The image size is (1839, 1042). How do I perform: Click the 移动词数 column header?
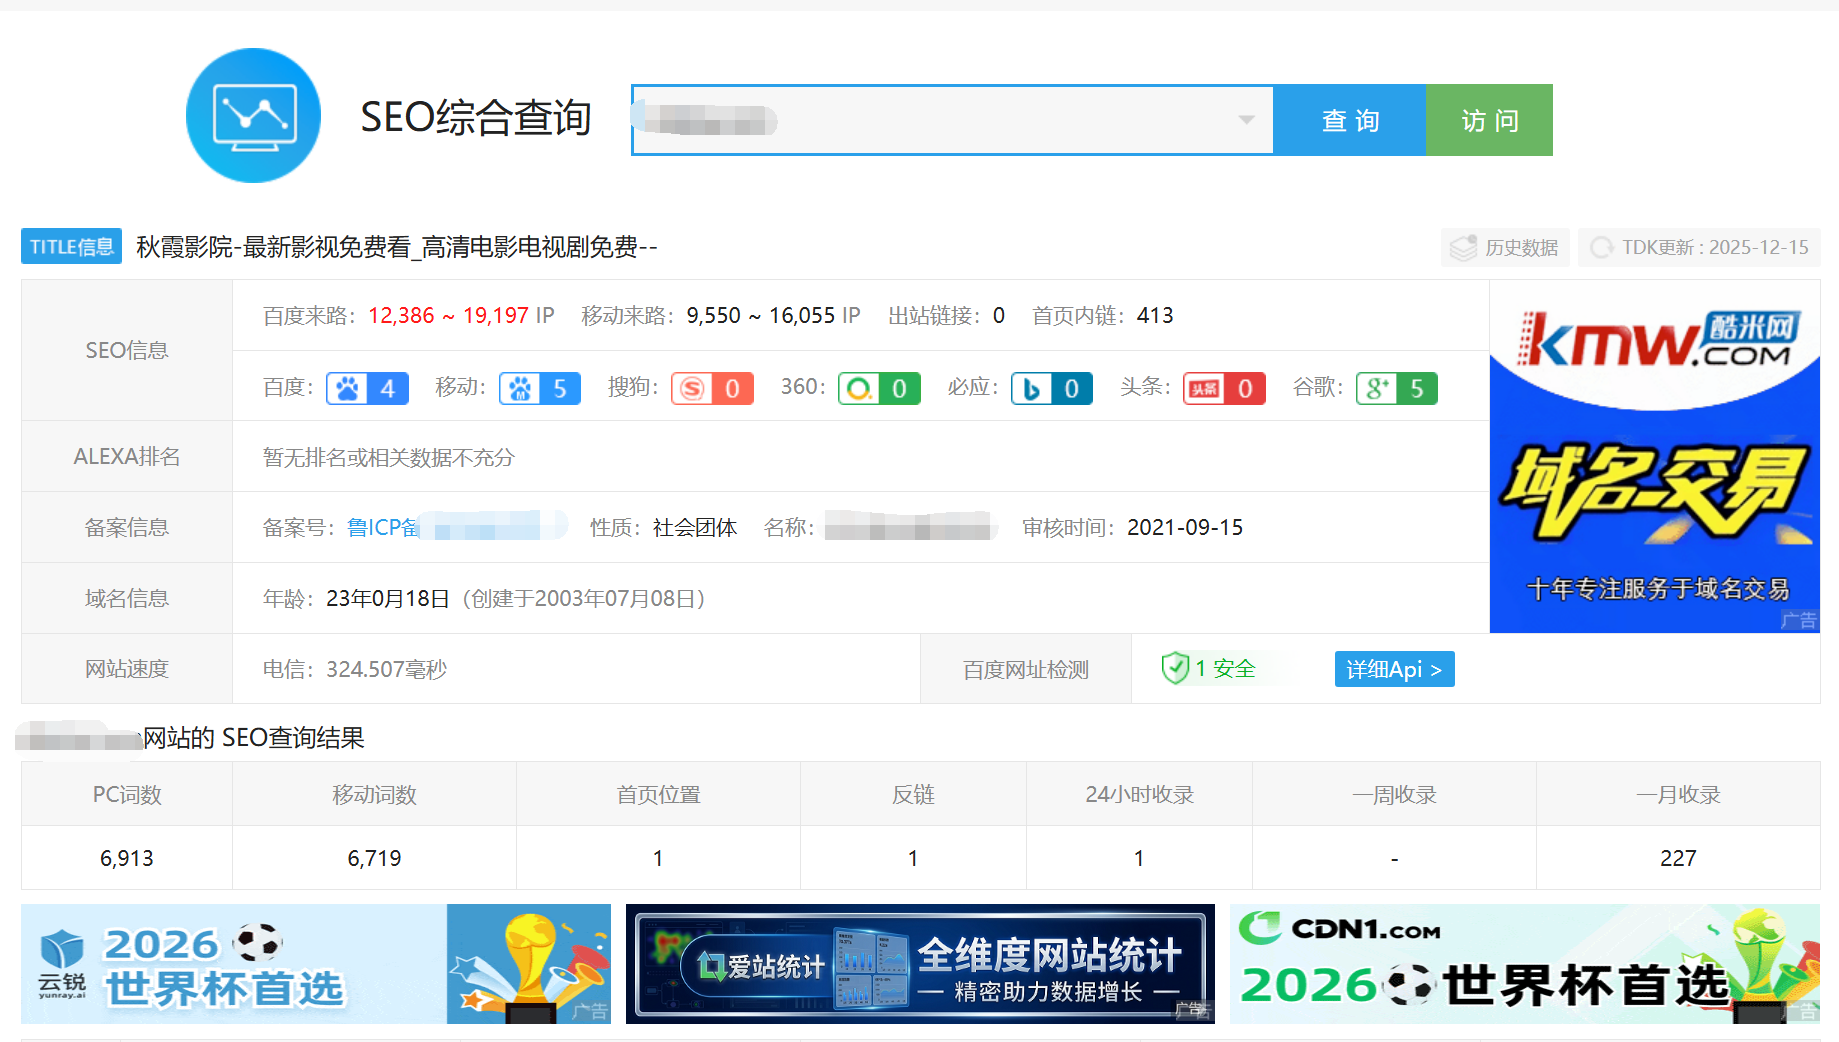pos(374,794)
